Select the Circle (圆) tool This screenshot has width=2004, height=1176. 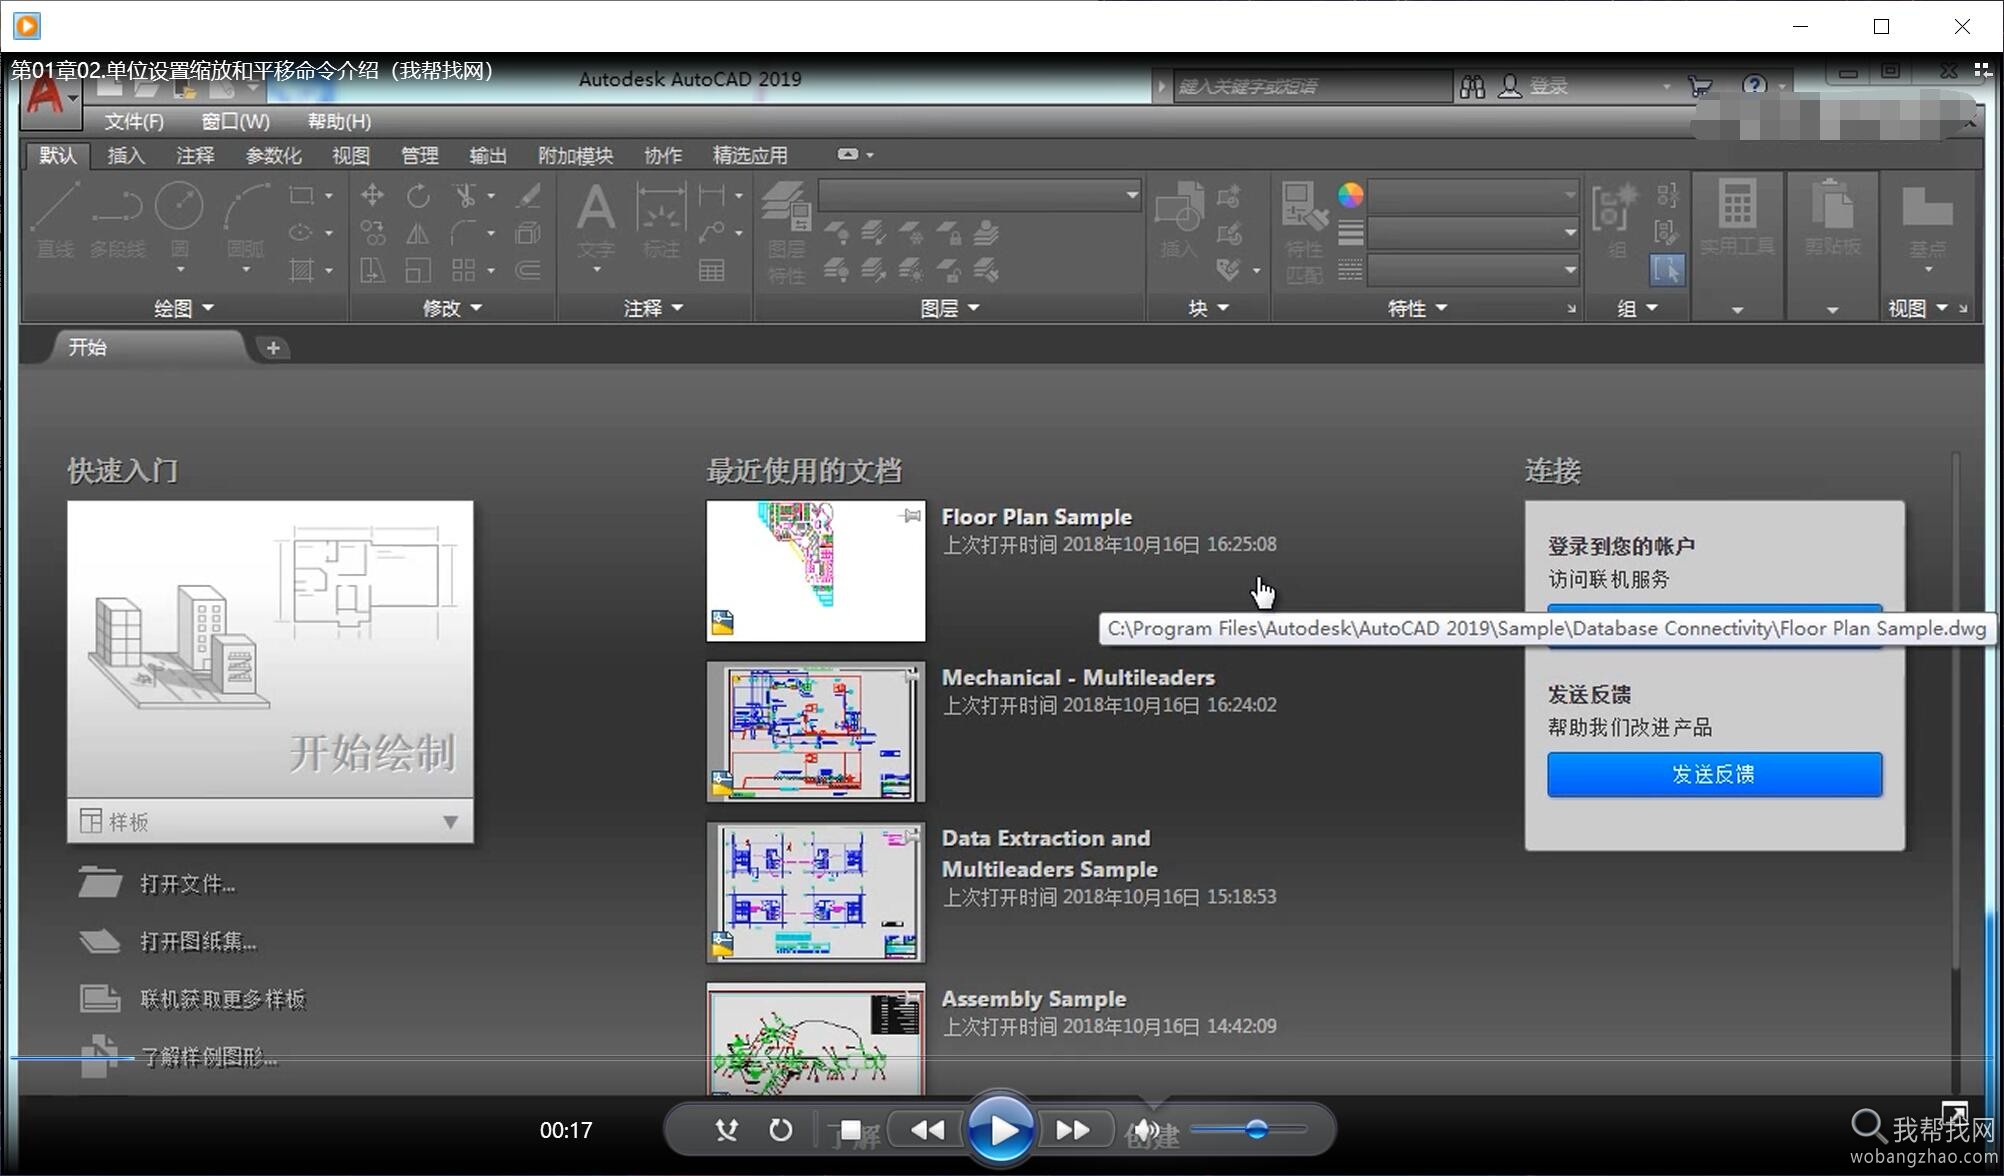(x=180, y=220)
